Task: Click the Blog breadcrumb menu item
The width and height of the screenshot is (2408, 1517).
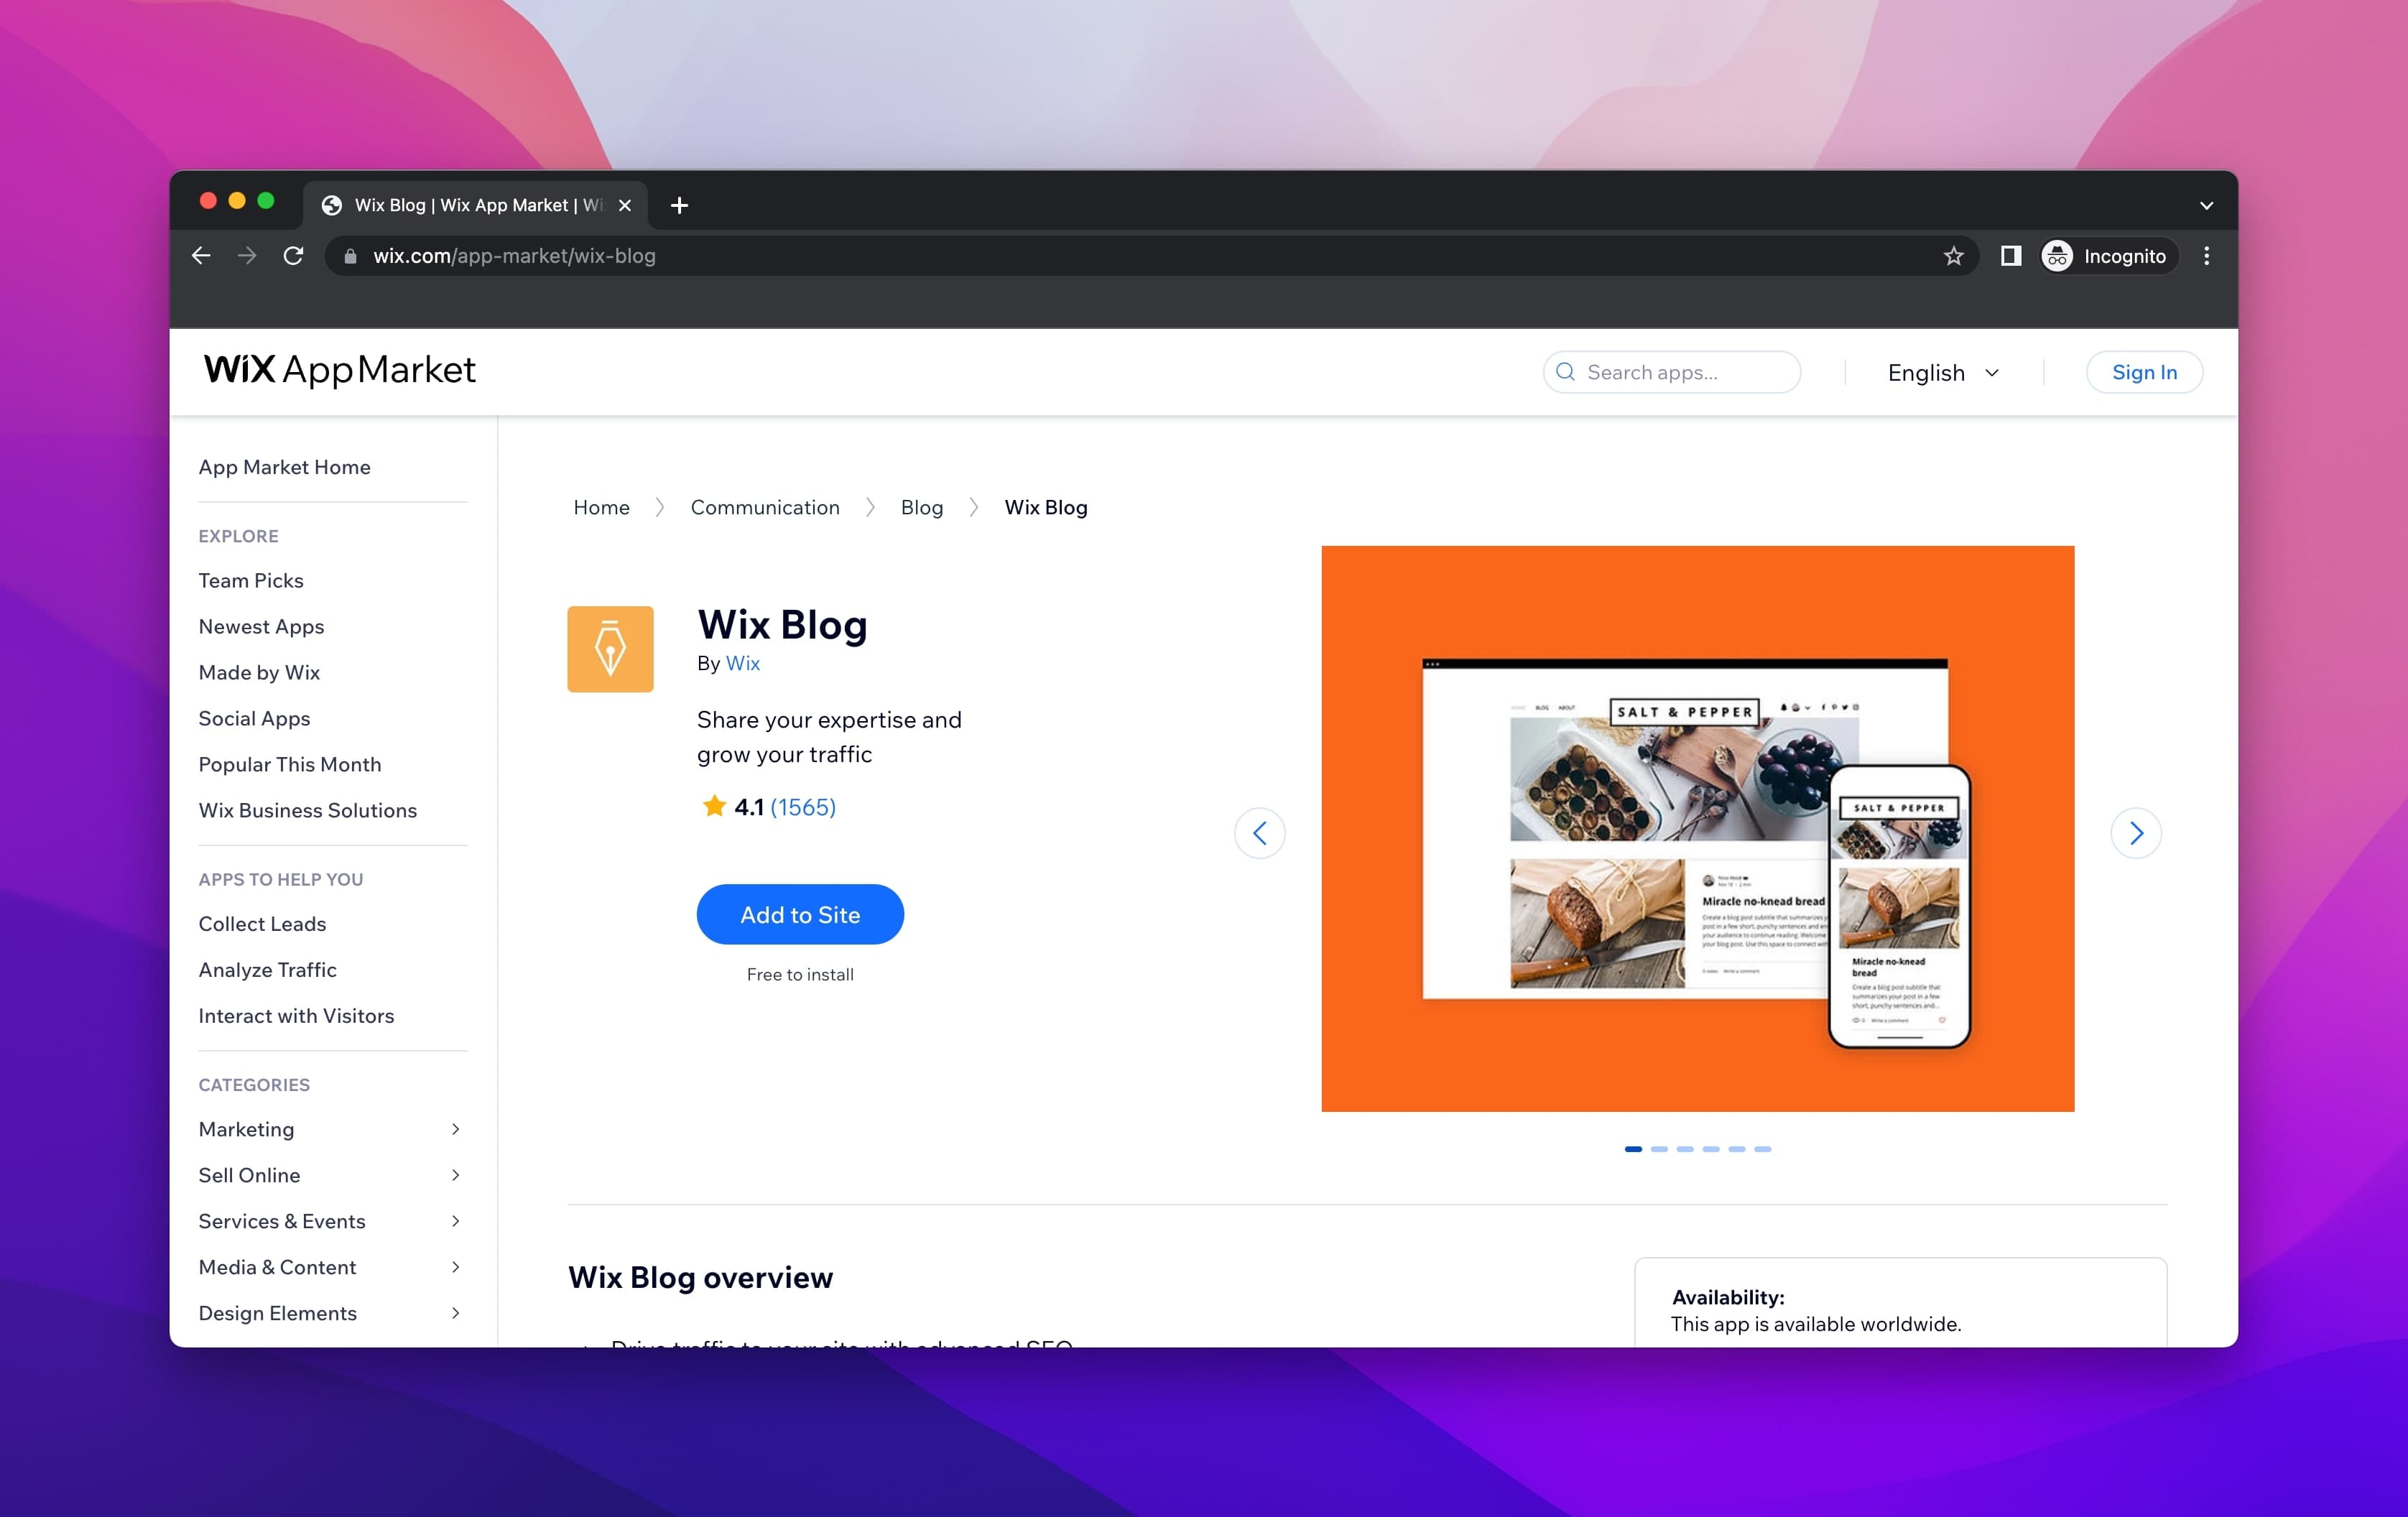Action: [921, 507]
